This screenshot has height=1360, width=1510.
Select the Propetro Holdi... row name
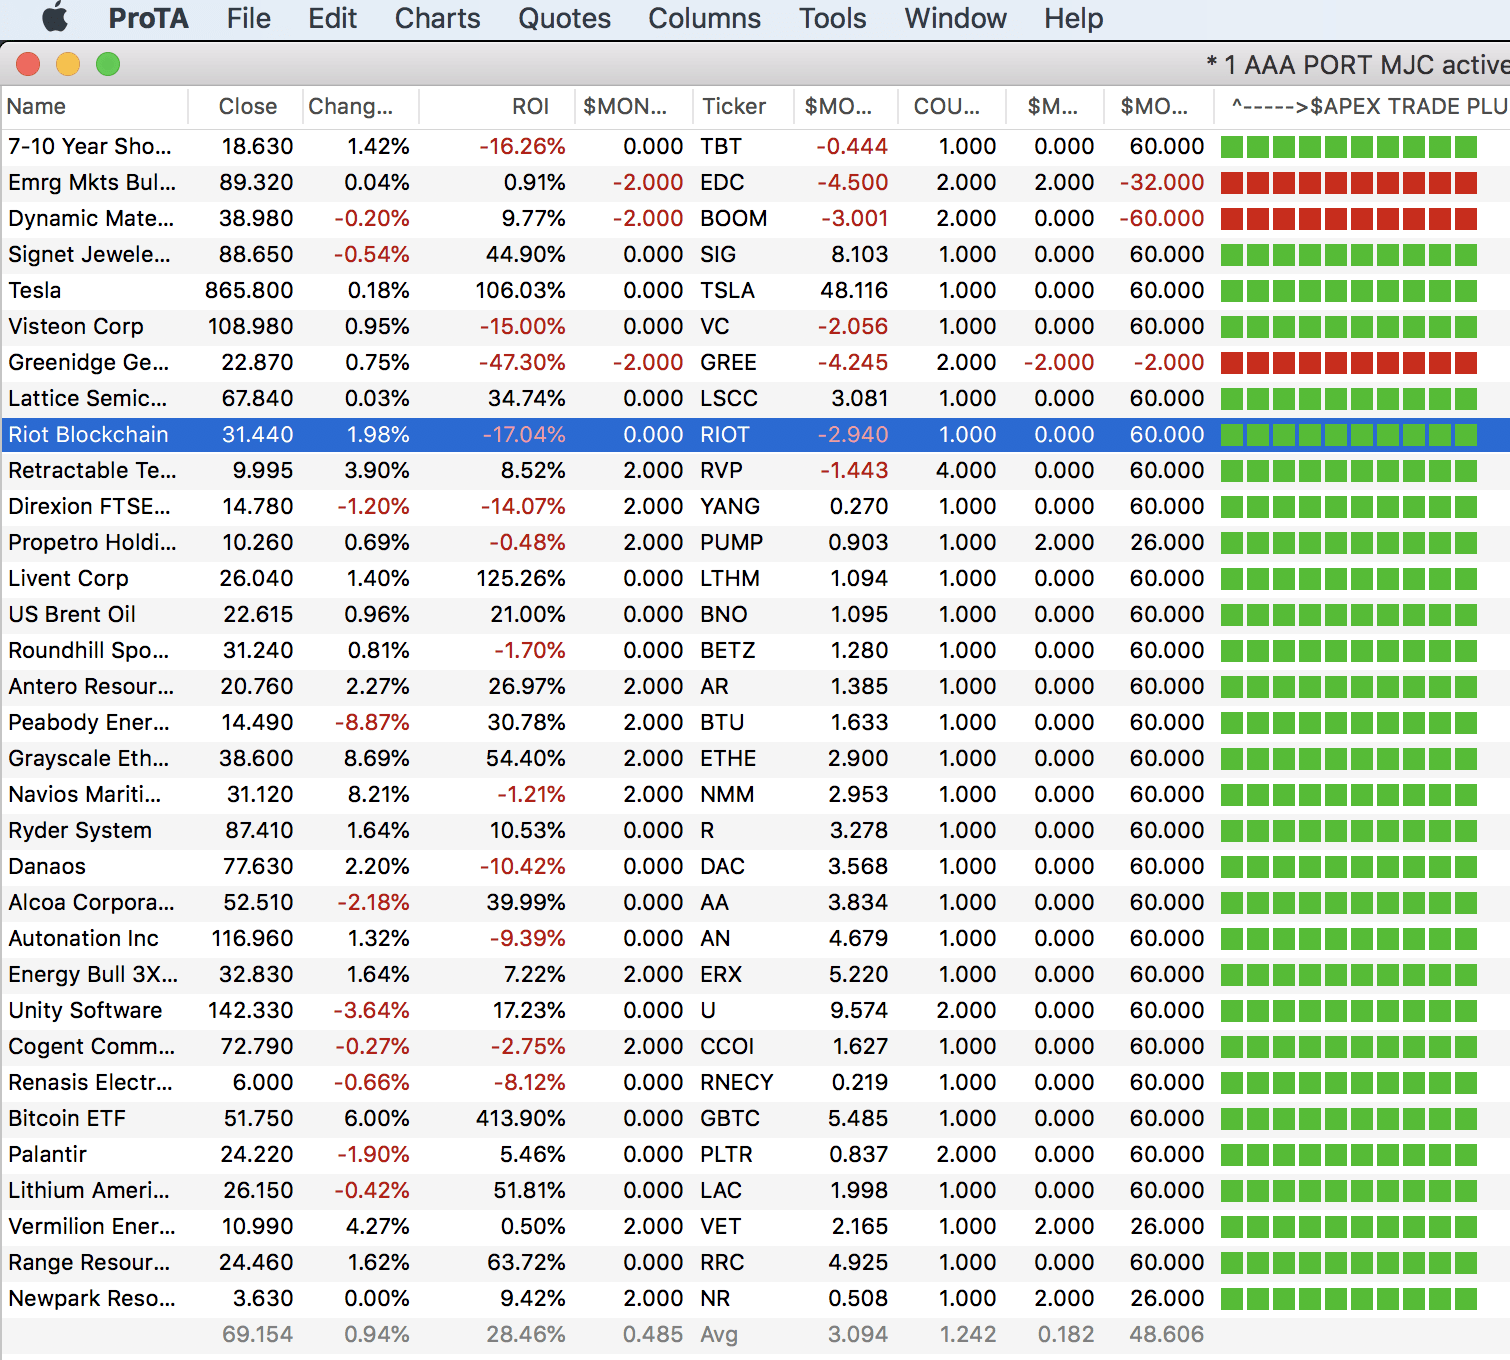[x=92, y=543]
